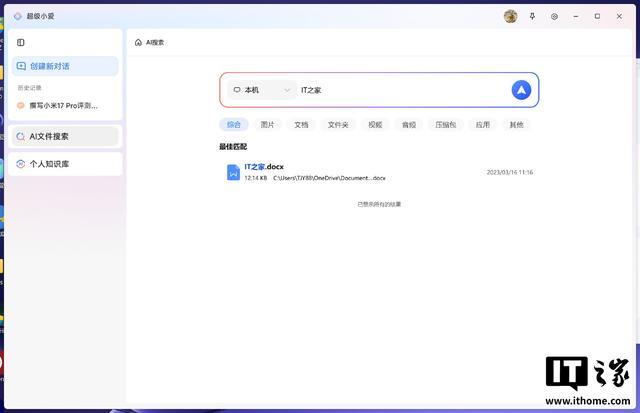Click the 超级小爱 app logo icon
This screenshot has width=640, height=413.
click(18, 16)
